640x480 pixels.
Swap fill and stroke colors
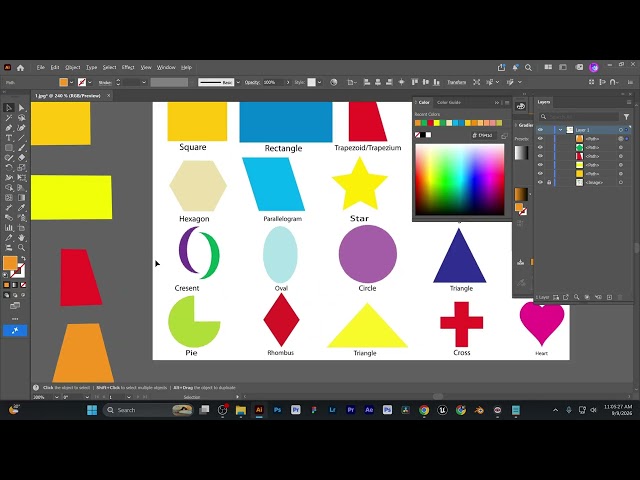23,258
